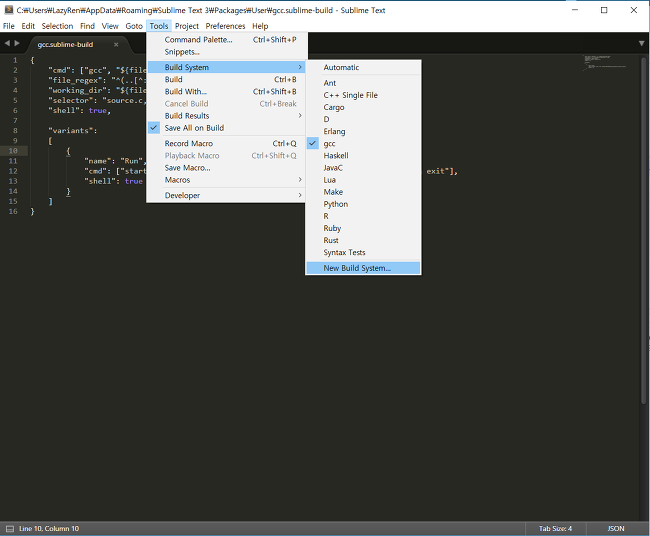Select JavaC build system
The image size is (650, 536).
tap(363, 167)
